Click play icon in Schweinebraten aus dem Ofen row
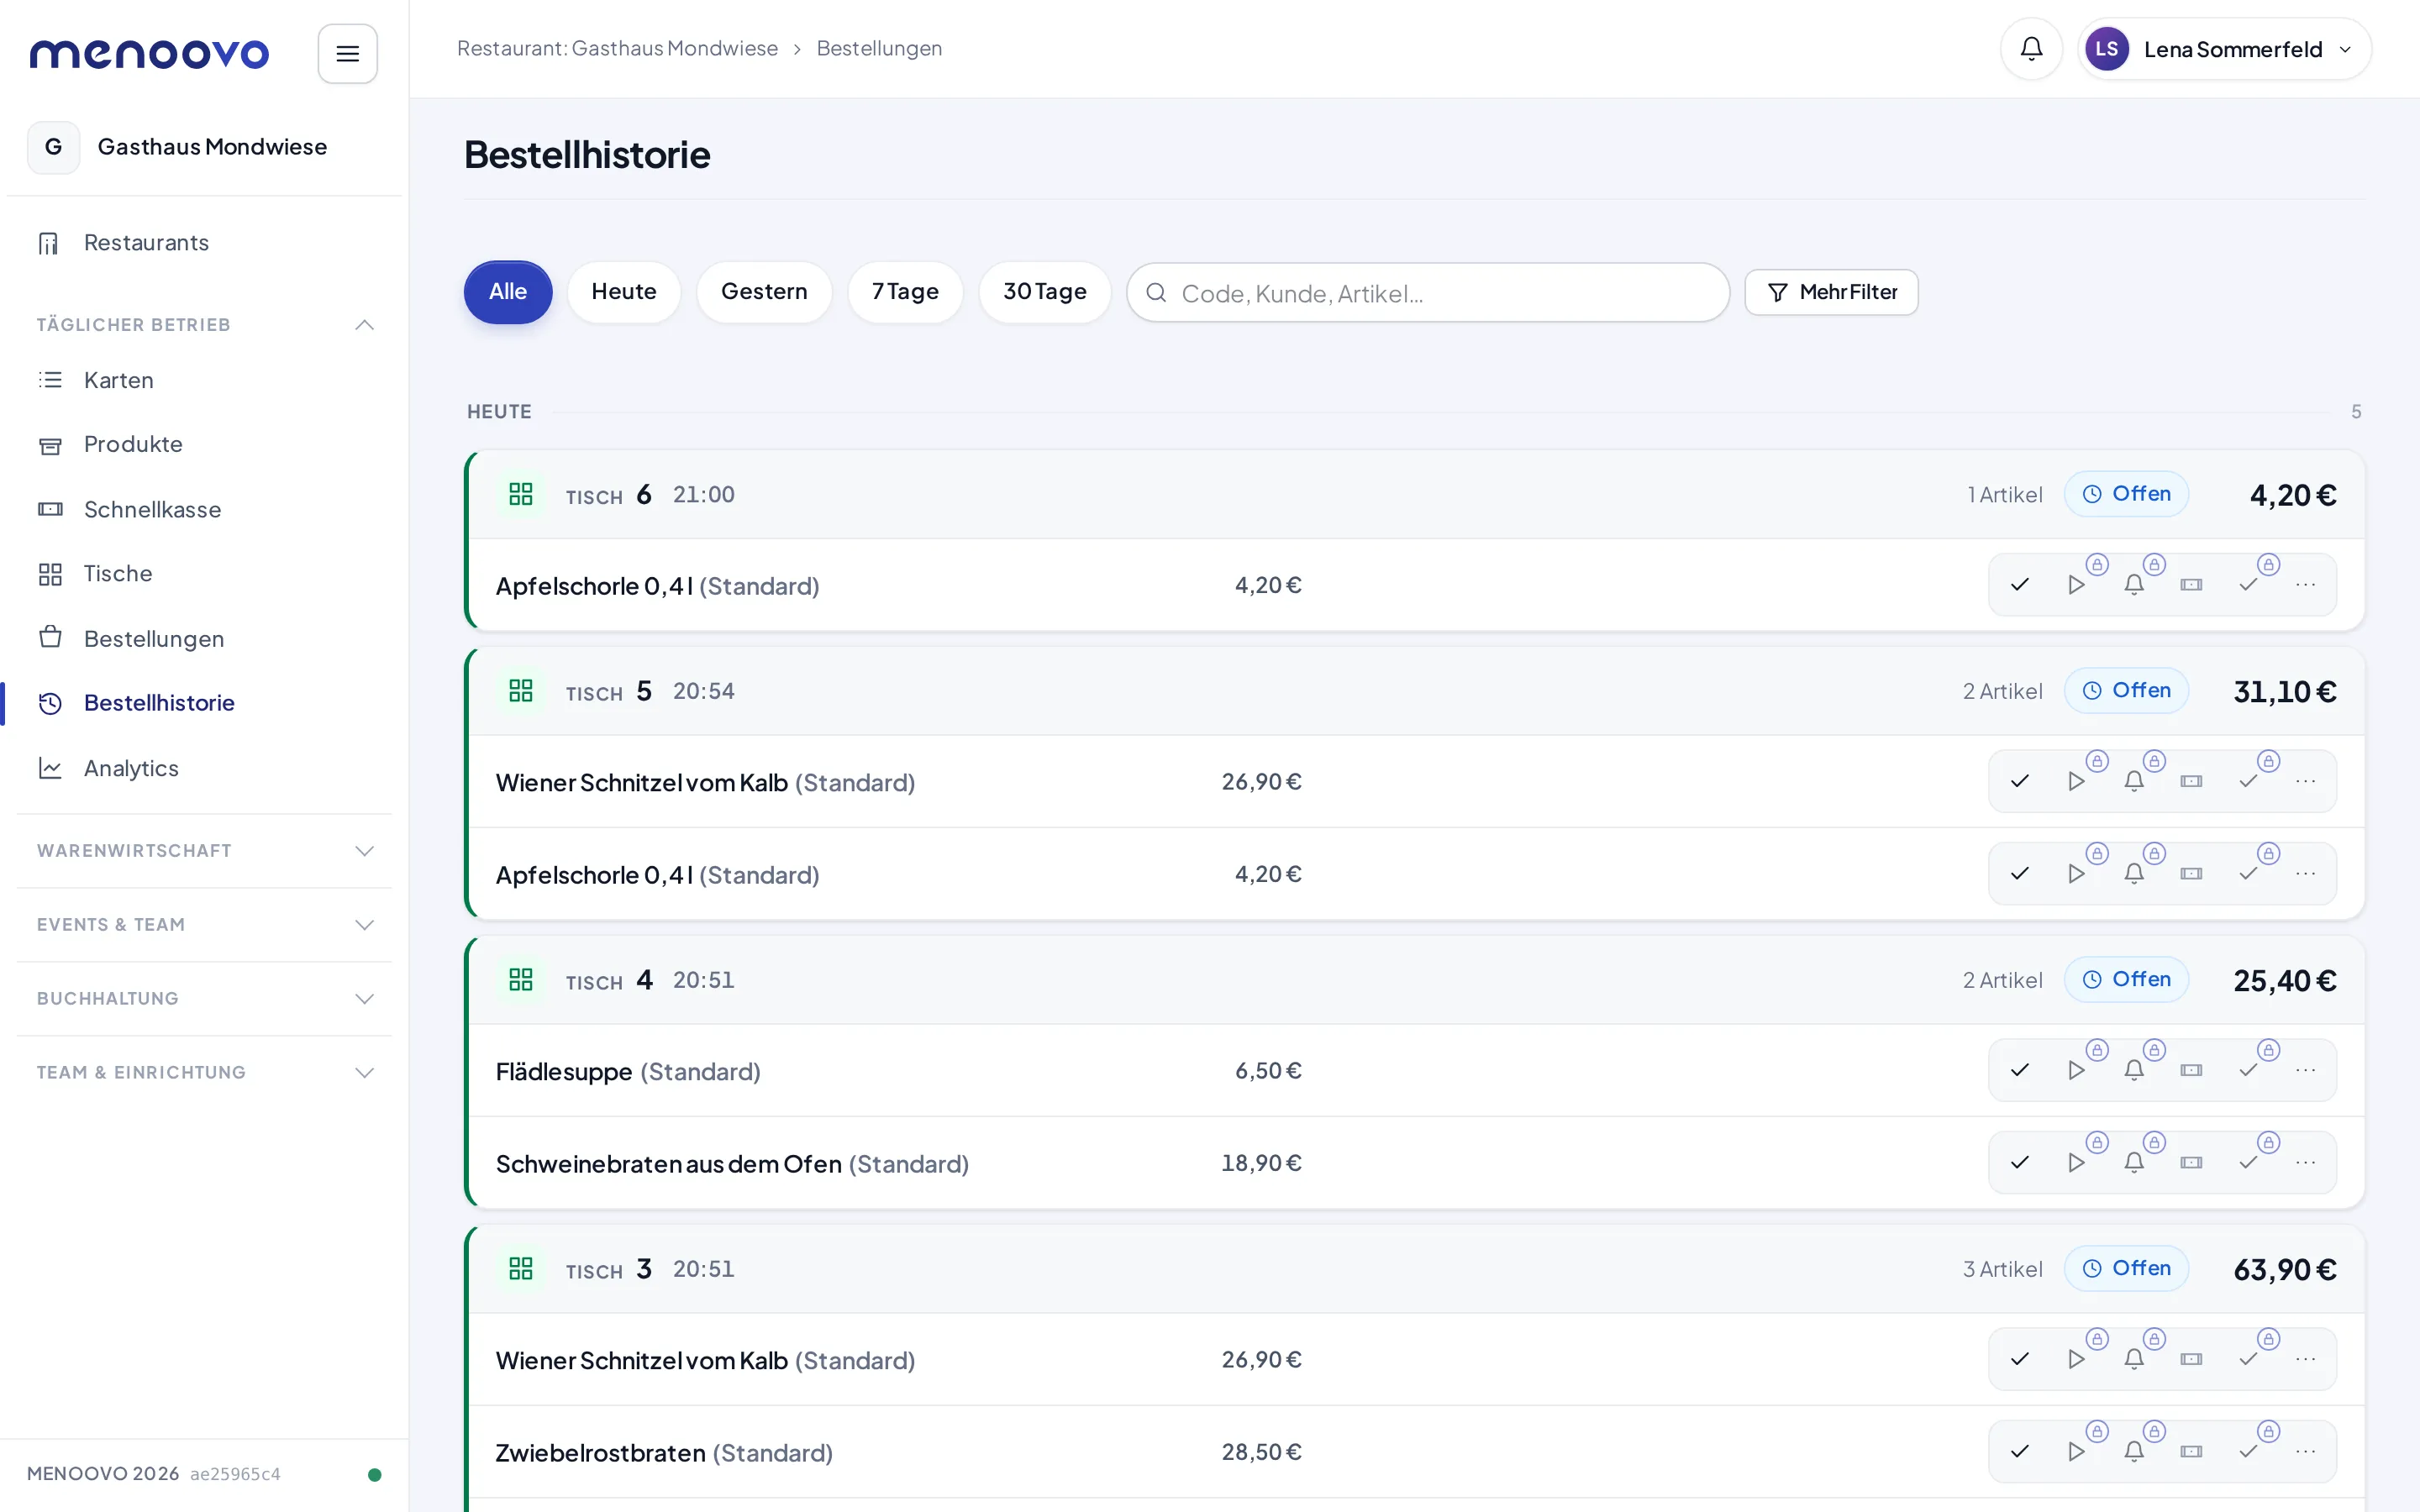2420x1512 pixels. click(x=2076, y=1163)
